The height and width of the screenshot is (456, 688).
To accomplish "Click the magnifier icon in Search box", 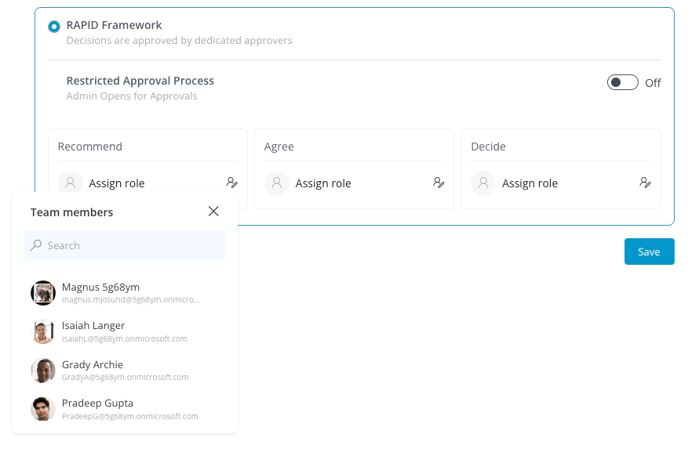I will pos(36,245).
